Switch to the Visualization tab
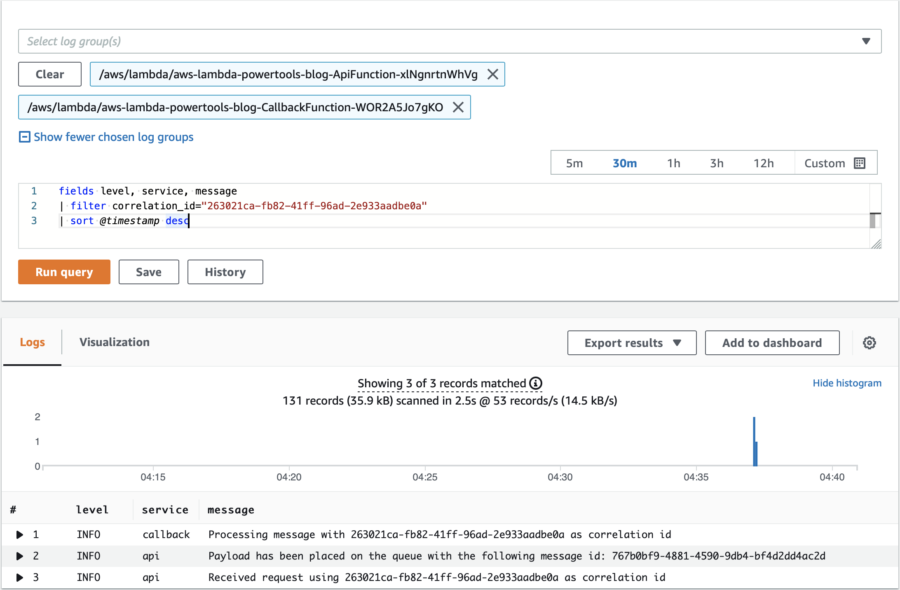 coord(114,342)
